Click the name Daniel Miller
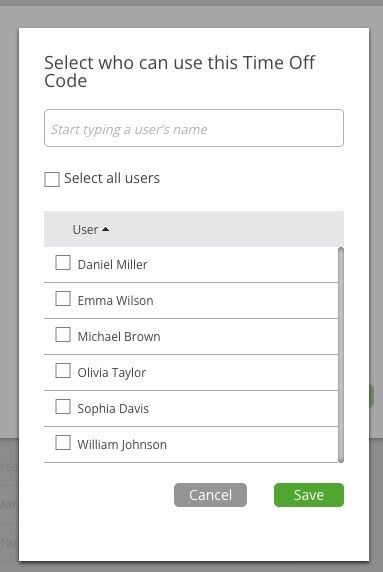The image size is (383, 572). (112, 264)
